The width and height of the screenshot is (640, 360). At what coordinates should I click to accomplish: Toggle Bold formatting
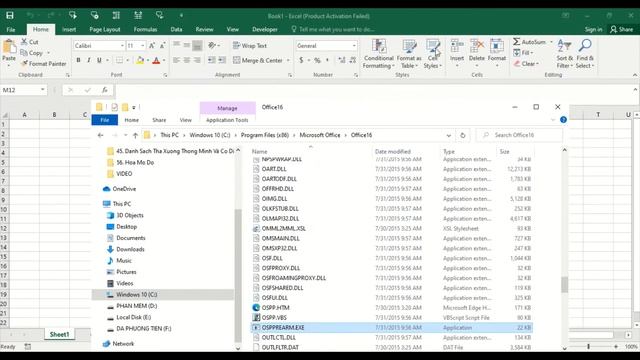(78, 60)
